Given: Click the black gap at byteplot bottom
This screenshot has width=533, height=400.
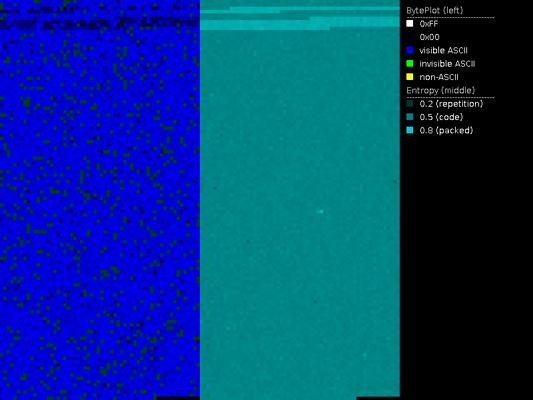Looking at the screenshot, I should pos(177,398).
